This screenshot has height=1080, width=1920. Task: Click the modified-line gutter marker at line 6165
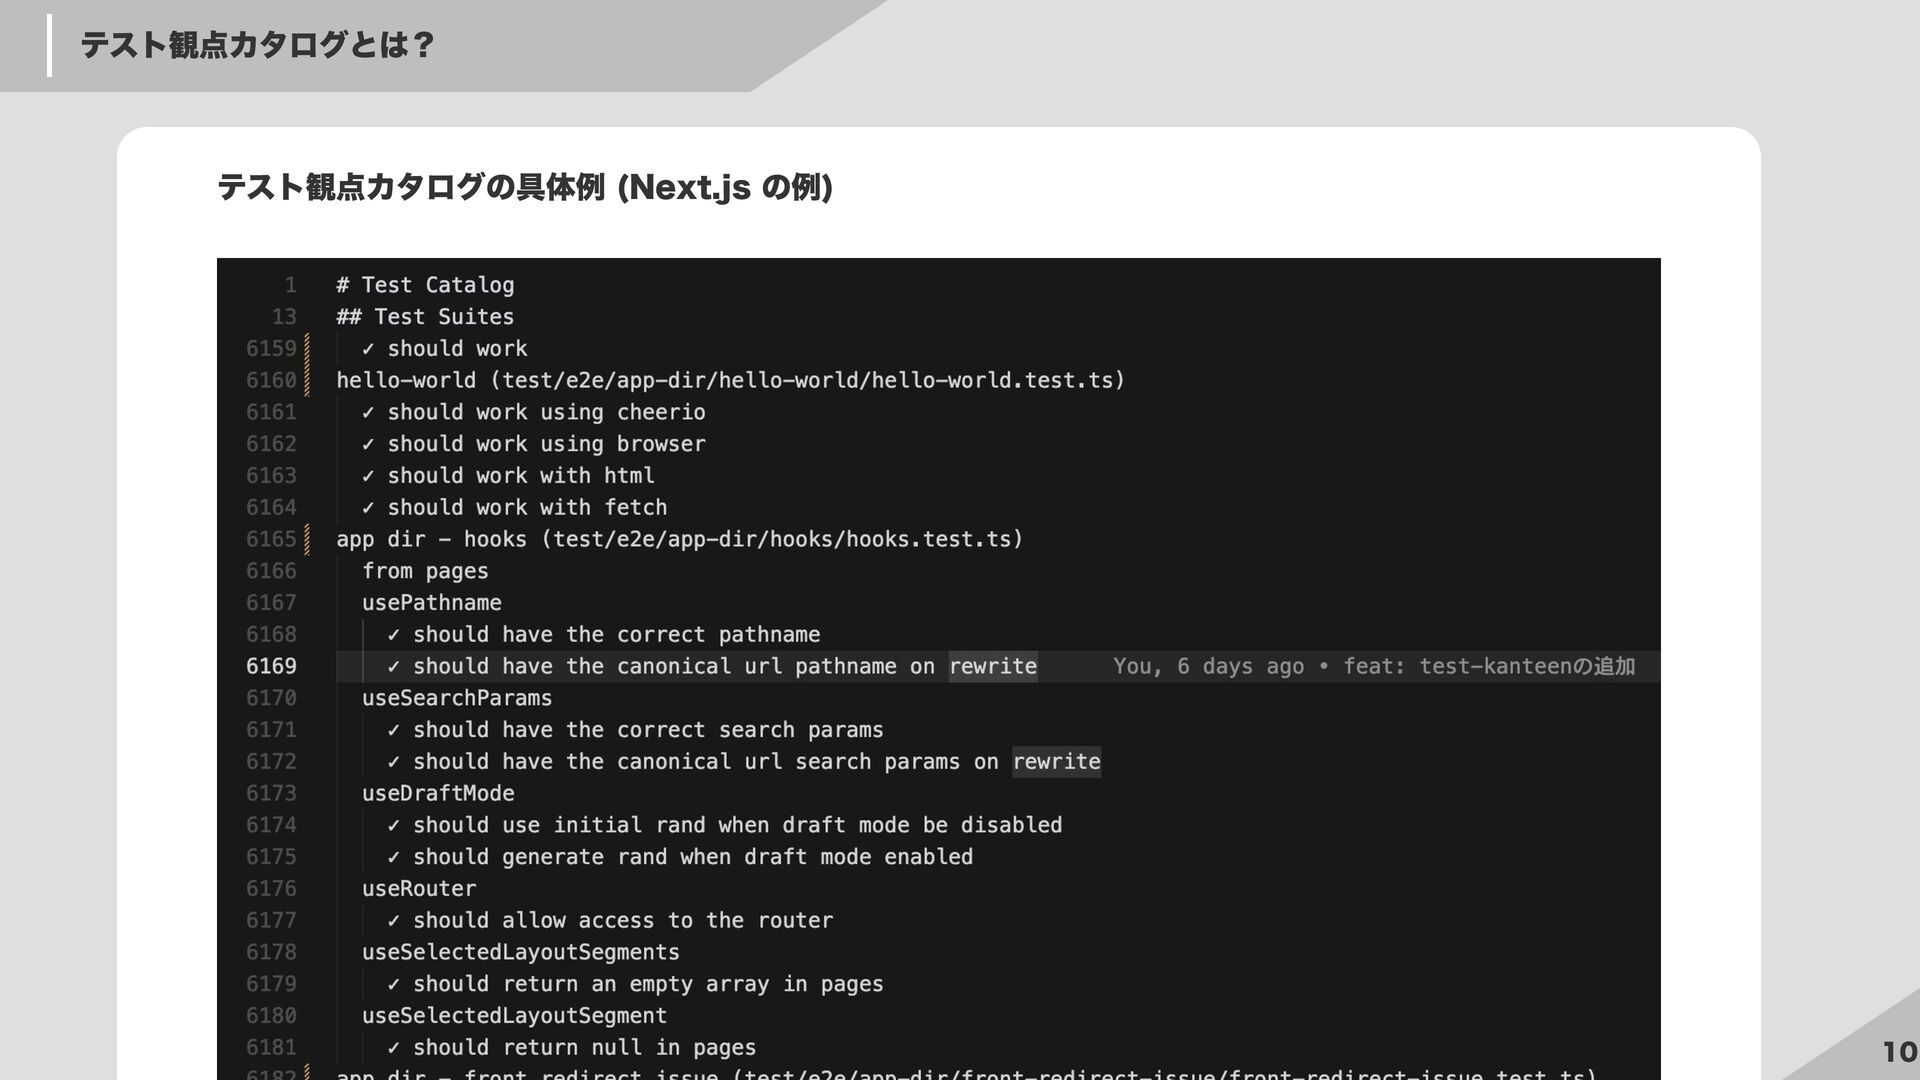[x=307, y=540]
